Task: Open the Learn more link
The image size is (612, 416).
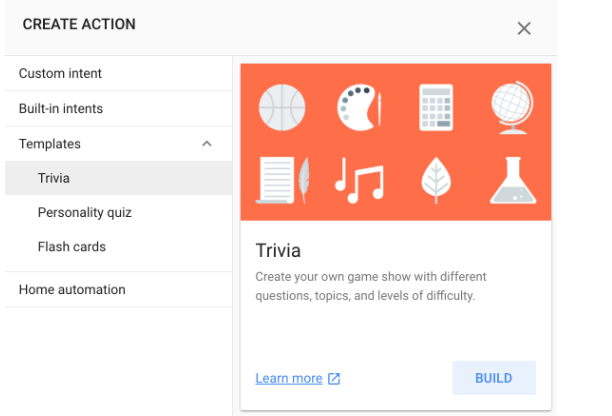Action: [x=289, y=379]
